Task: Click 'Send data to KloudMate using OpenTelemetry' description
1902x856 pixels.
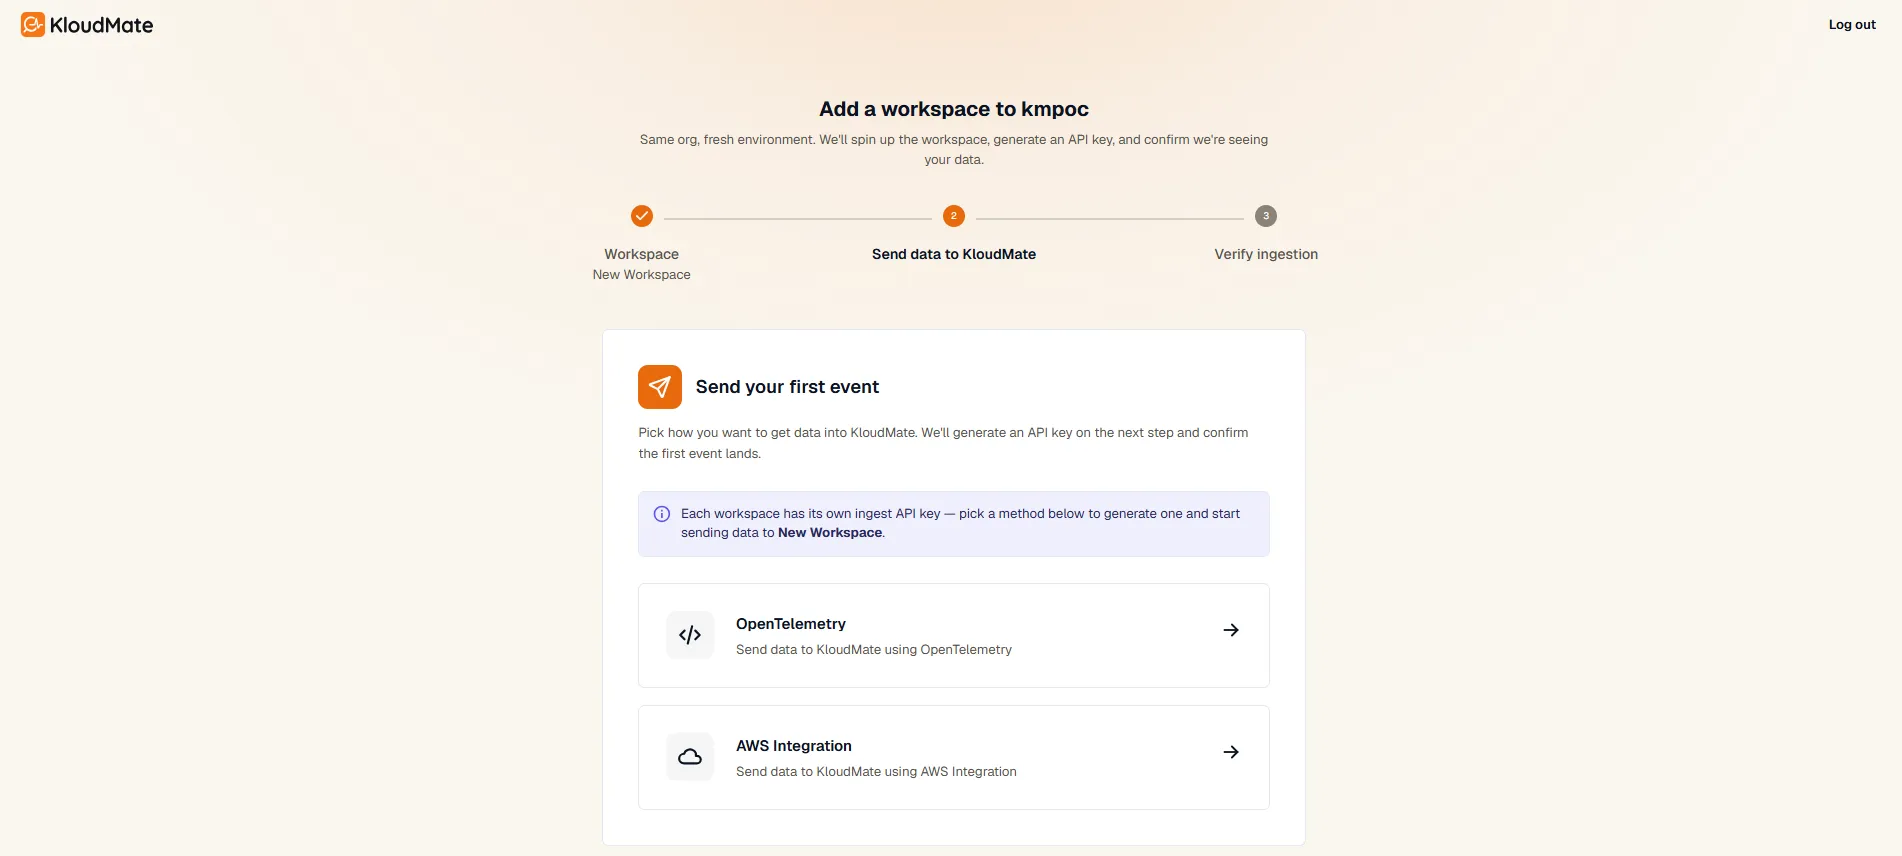Action: [x=874, y=650]
